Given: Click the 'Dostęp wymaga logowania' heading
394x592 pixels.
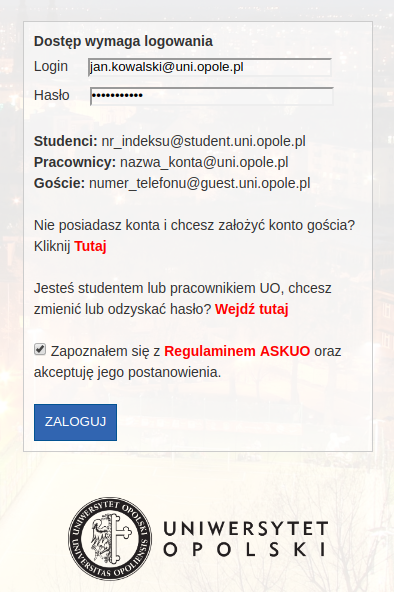Looking at the screenshot, I should click(123, 41).
